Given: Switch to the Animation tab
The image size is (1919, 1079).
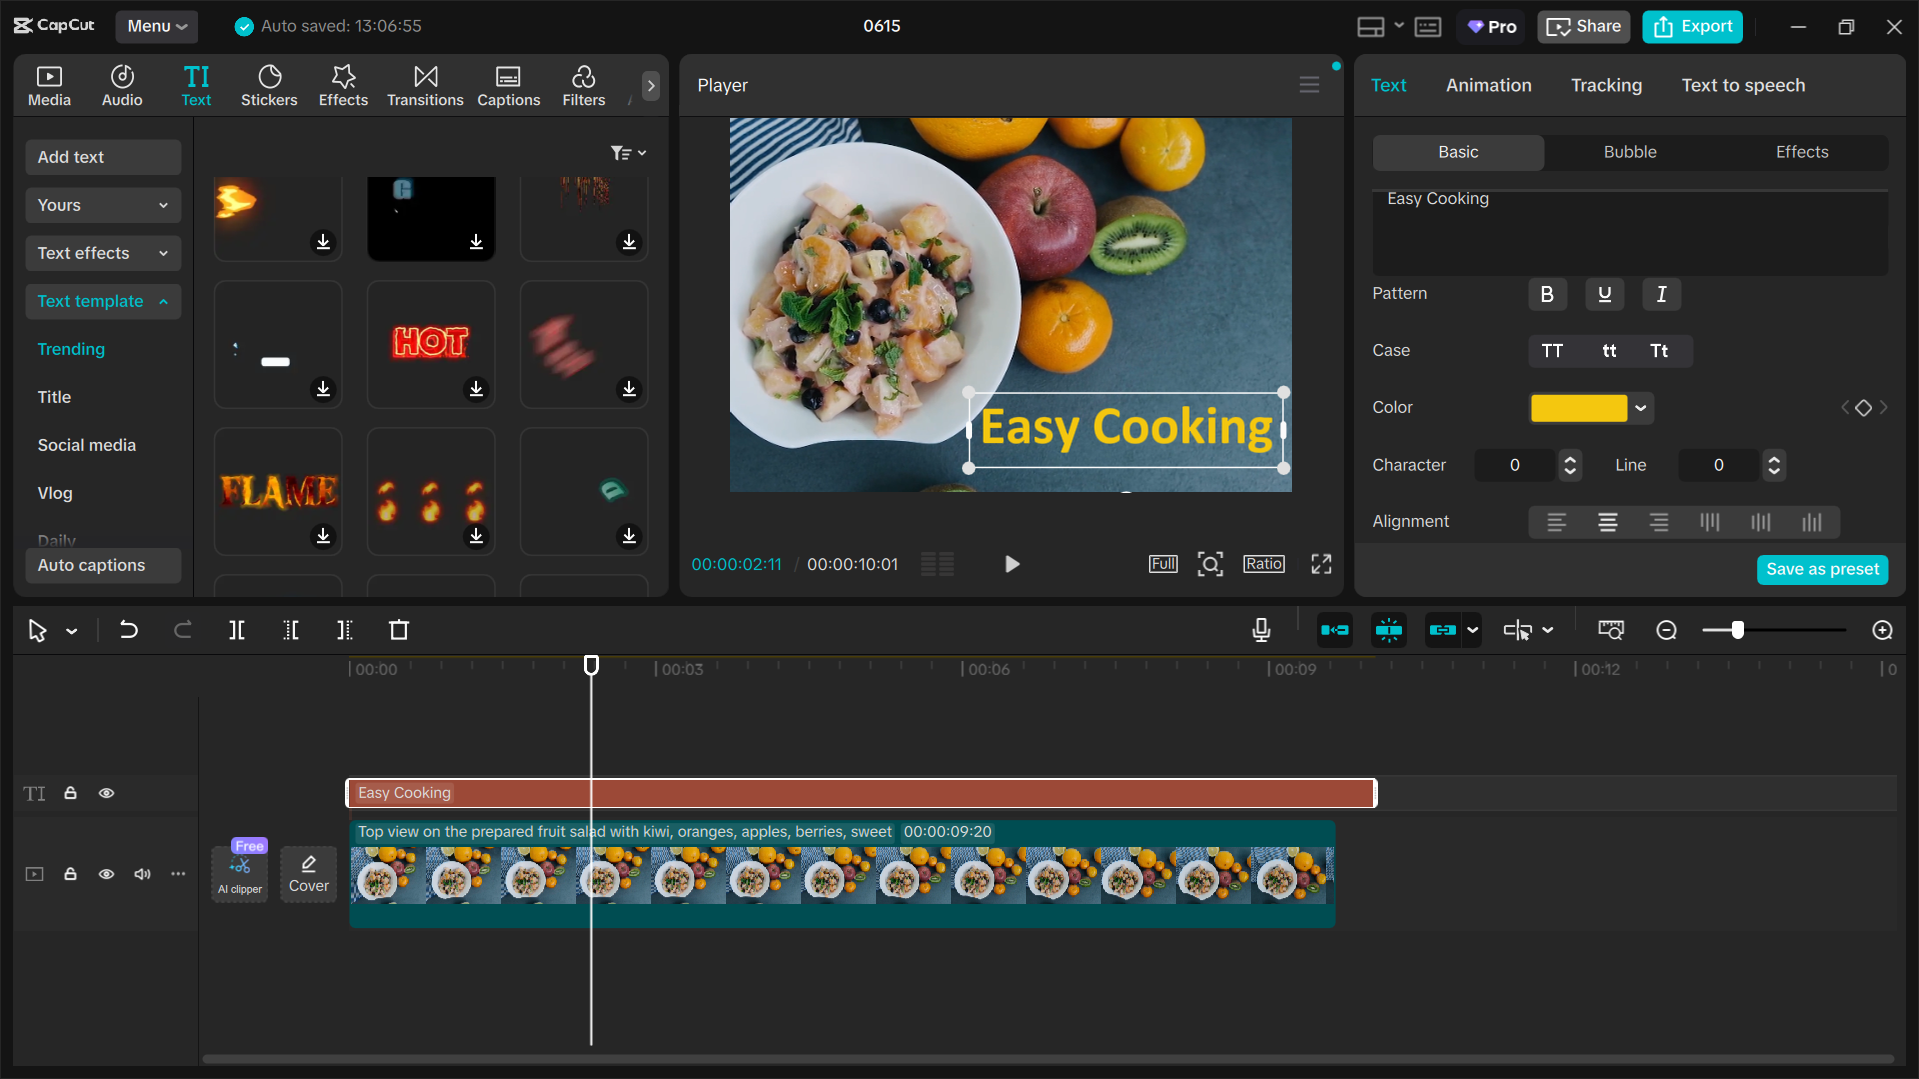Looking at the screenshot, I should click(x=1488, y=85).
